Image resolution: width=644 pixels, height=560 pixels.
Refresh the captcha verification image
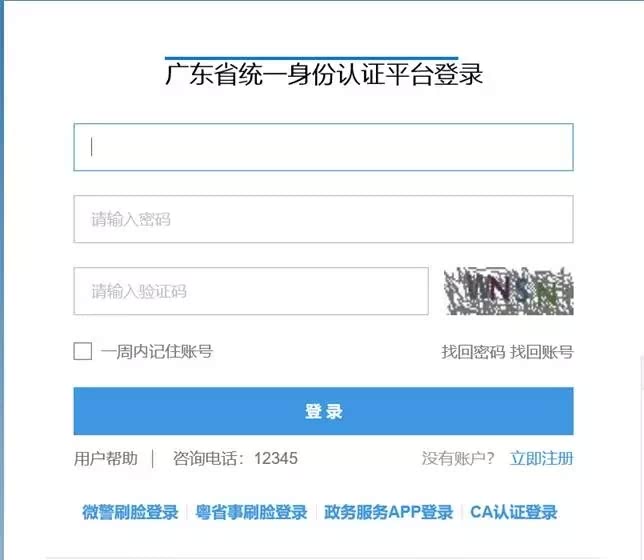pyautogui.click(x=508, y=291)
